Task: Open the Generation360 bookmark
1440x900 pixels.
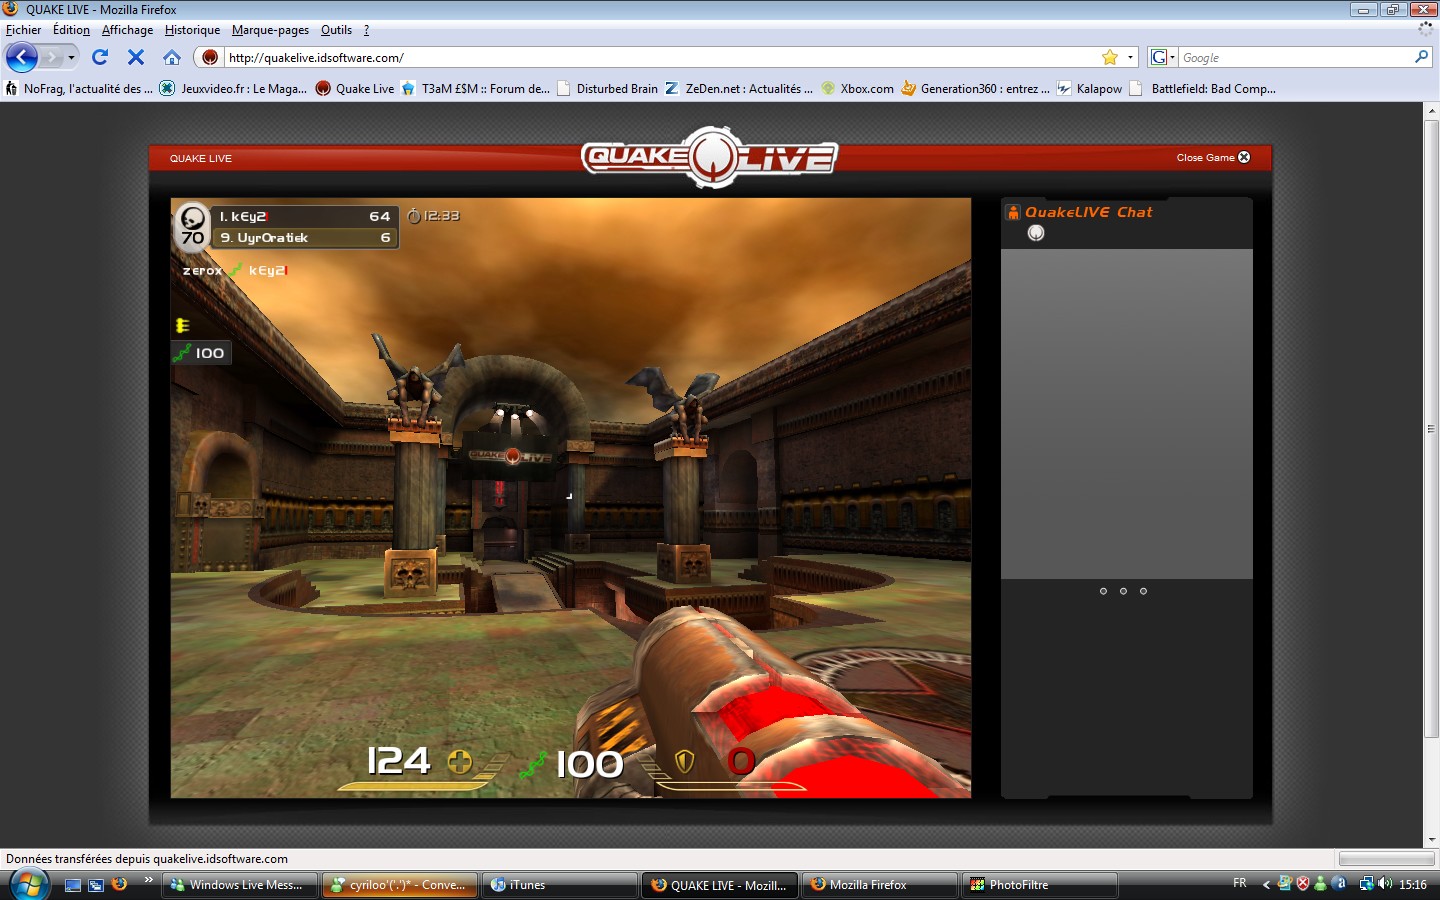Action: (x=975, y=88)
